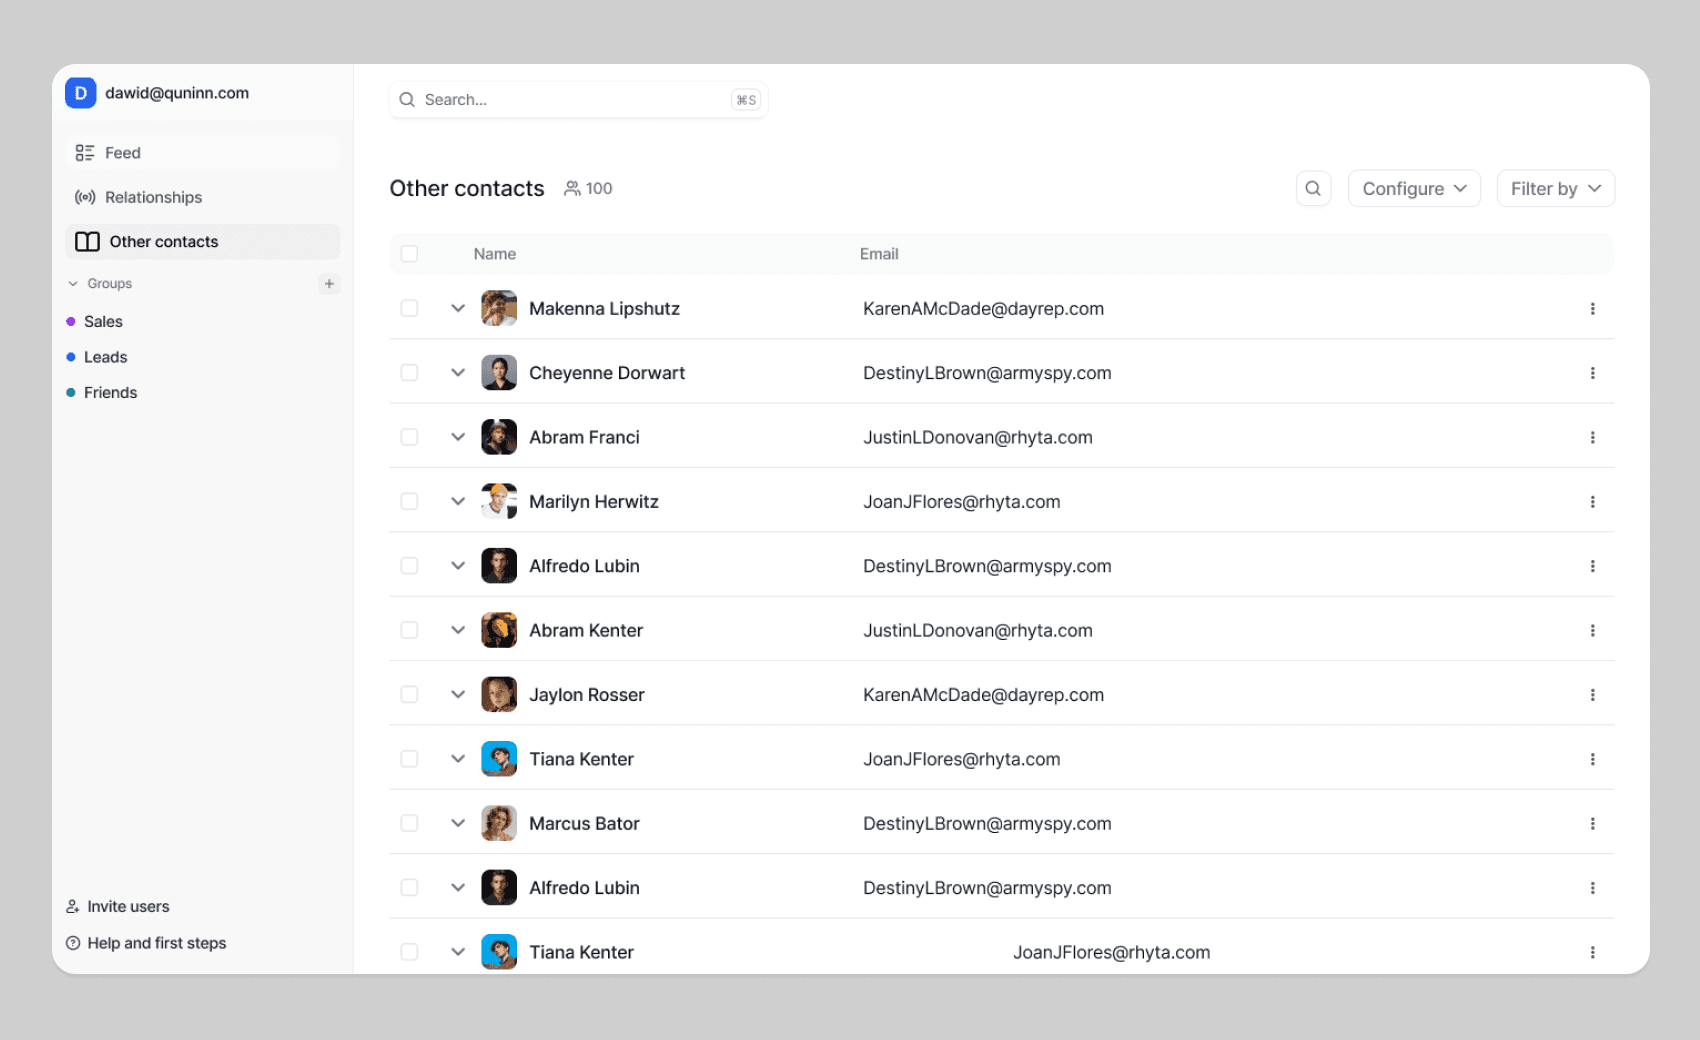Check the Cheyenne Dorwart row checkbox
This screenshot has width=1700, height=1040.
(x=409, y=373)
